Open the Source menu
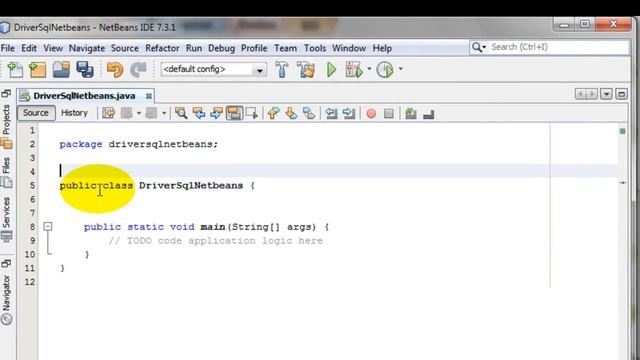Screen dimensions: 640x360 [124, 48]
